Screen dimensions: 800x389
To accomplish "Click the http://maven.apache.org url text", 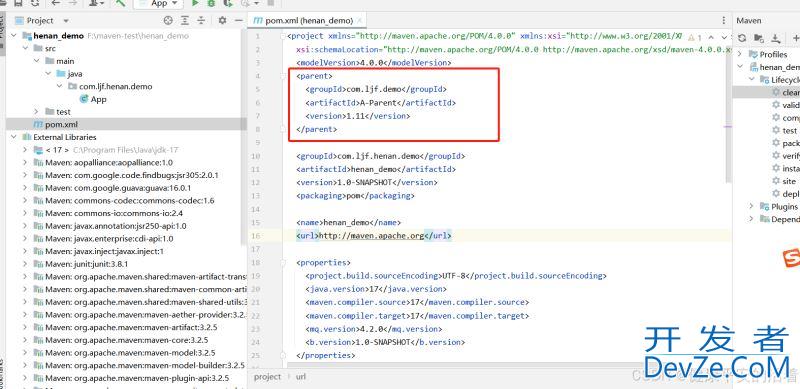I will coord(371,236).
